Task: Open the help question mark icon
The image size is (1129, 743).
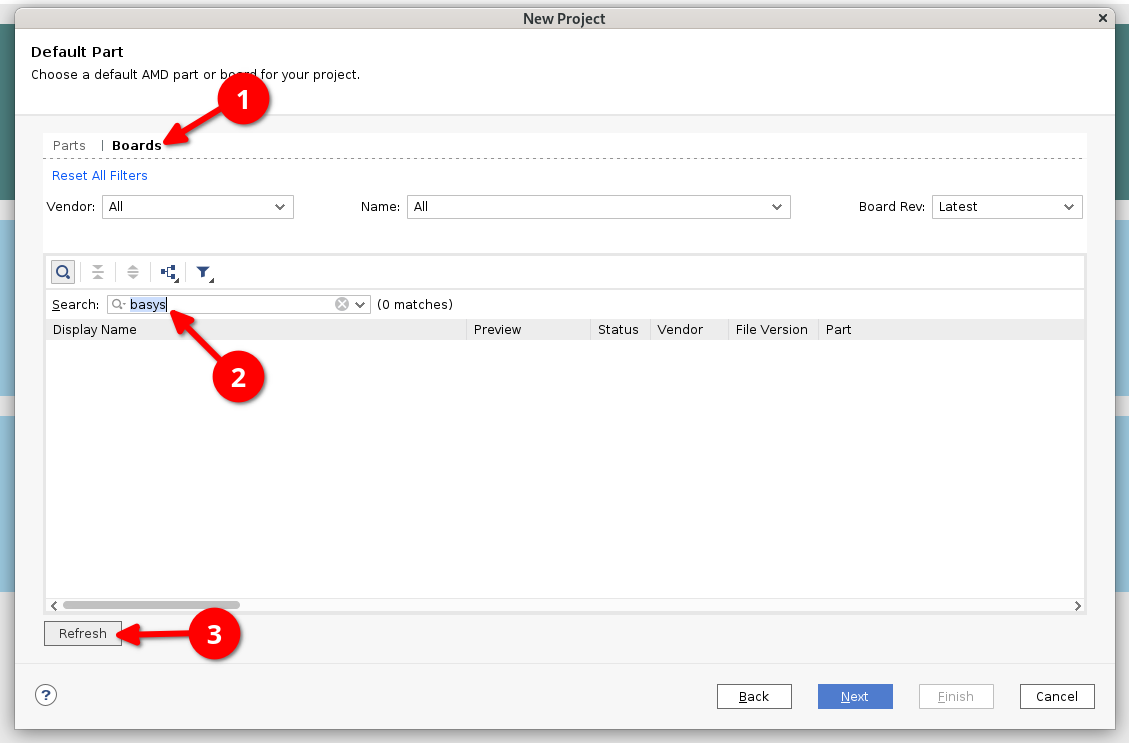Action: [x=45, y=695]
